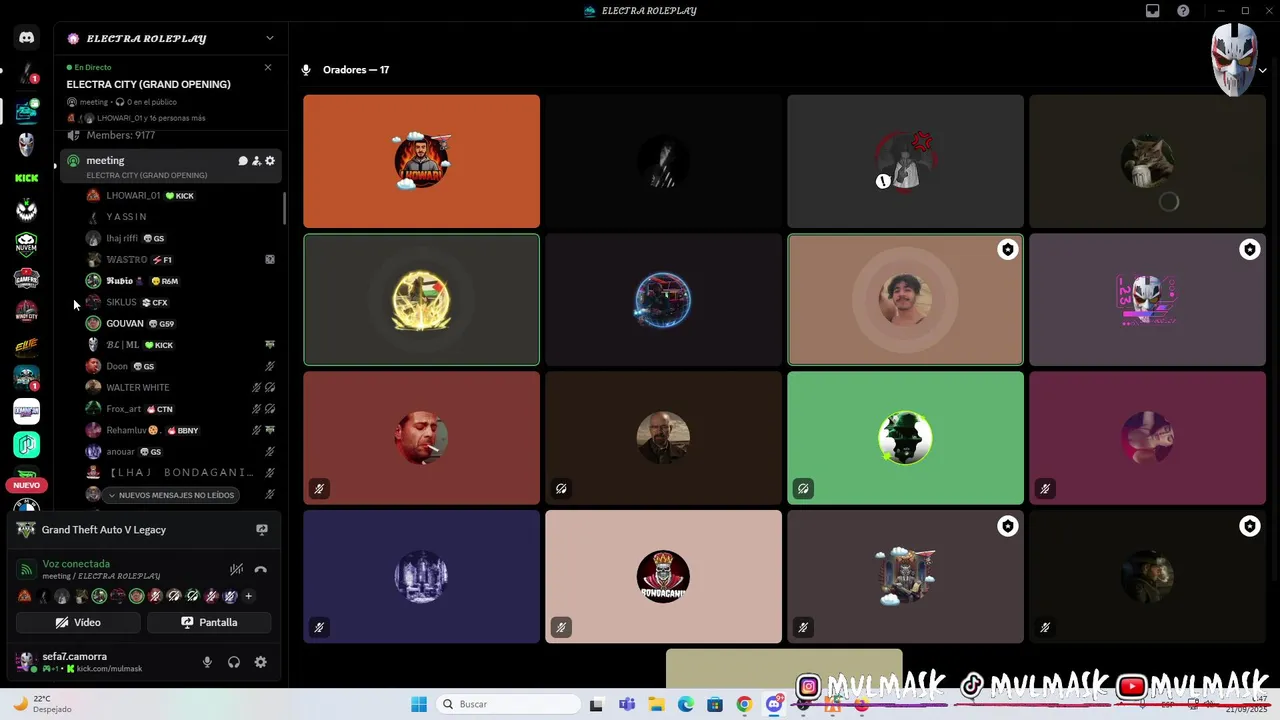Viewport: 1280px width, 720px height.
Task: Open Task View from taskbar
Action: click(597, 704)
